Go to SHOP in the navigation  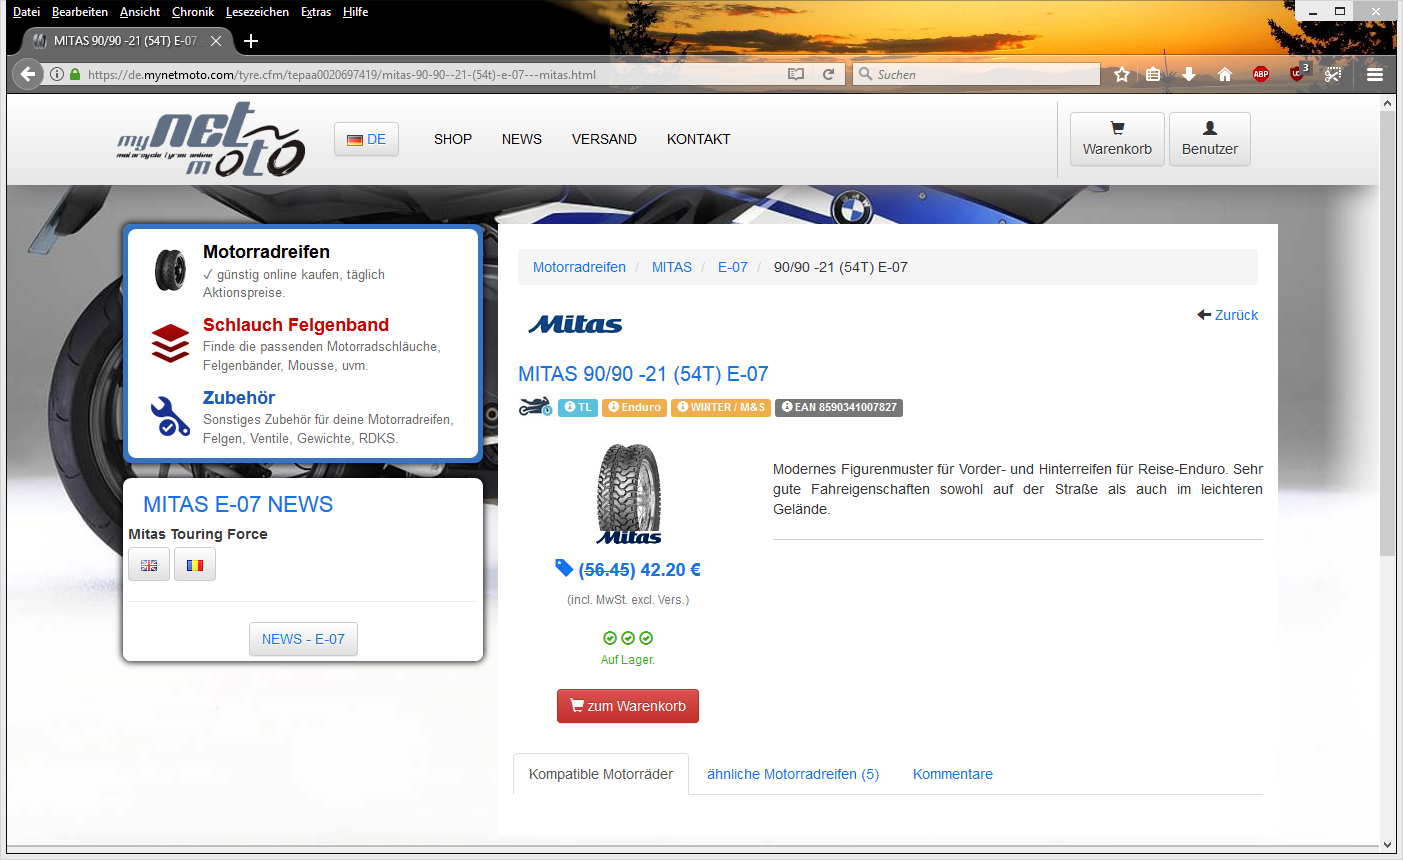(453, 139)
